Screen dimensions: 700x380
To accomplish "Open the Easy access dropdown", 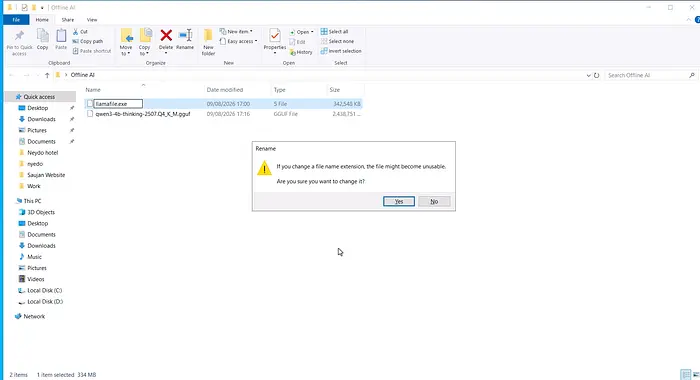I will tap(239, 41).
